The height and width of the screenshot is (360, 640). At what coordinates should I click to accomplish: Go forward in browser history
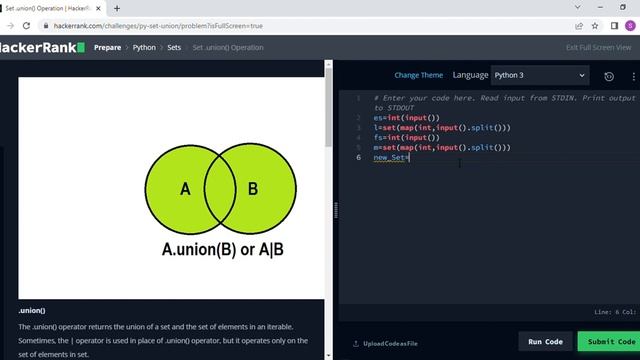10,26
